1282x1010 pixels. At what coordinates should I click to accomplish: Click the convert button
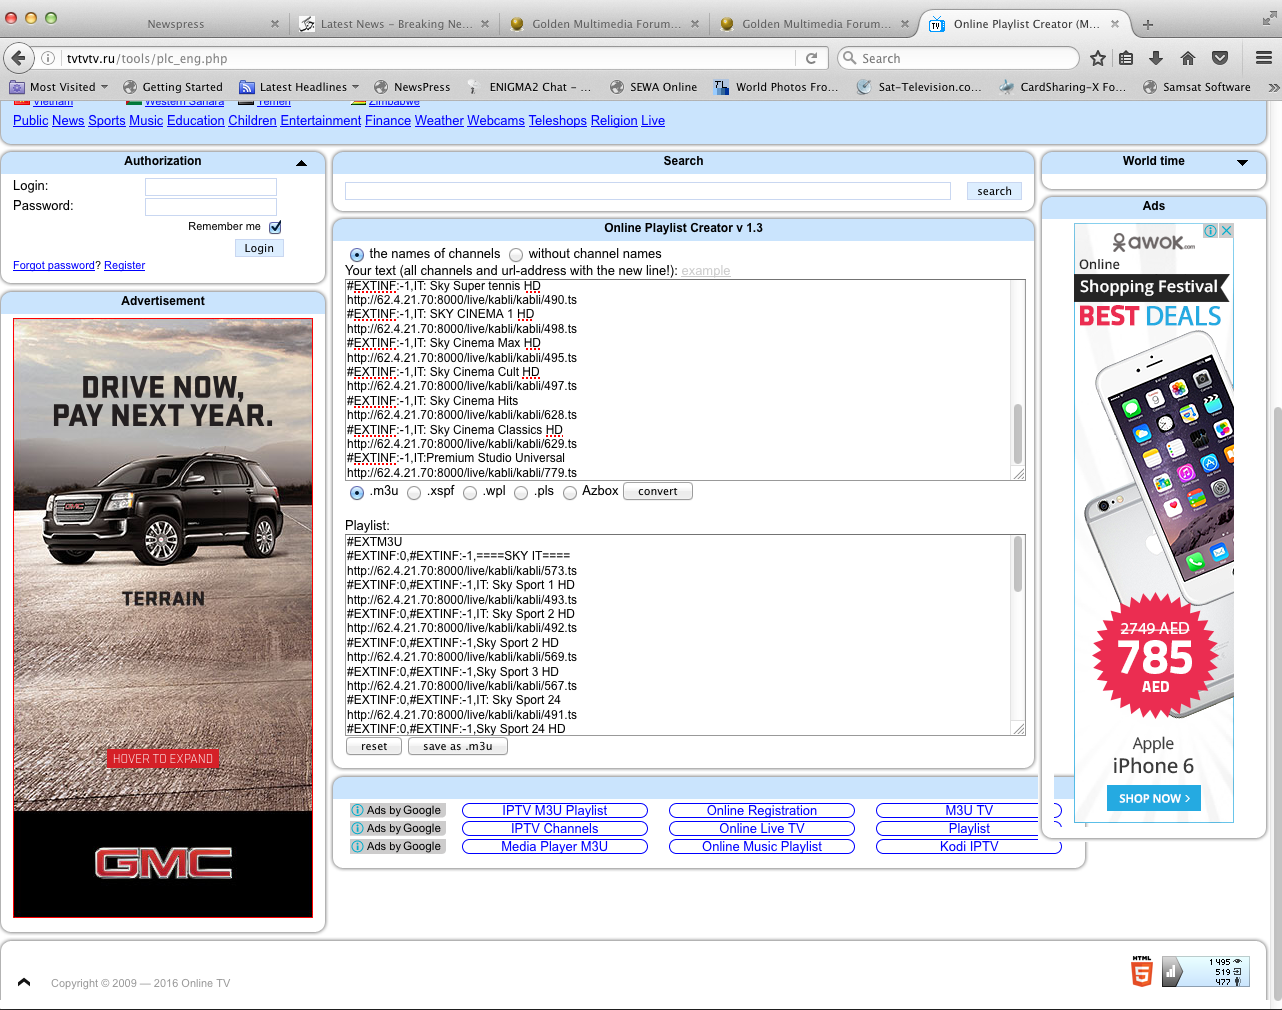[658, 491]
